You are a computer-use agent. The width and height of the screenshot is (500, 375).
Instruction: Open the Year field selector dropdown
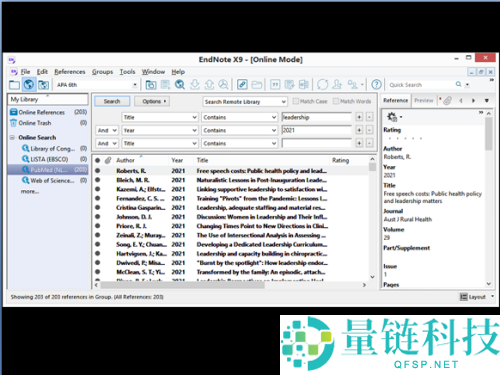[x=160, y=130]
